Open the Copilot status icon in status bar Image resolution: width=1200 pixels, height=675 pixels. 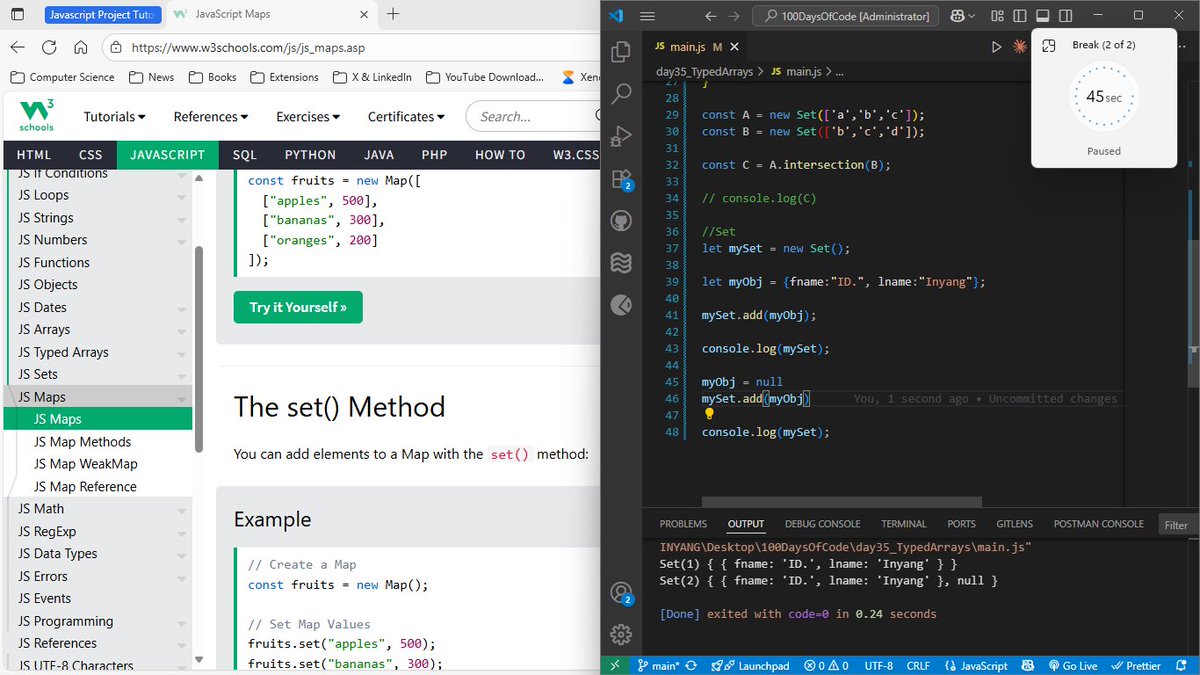click(x=1030, y=666)
